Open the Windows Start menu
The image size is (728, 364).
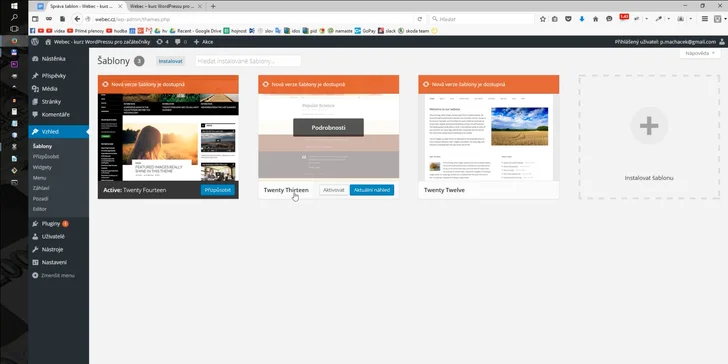(x=14, y=6)
